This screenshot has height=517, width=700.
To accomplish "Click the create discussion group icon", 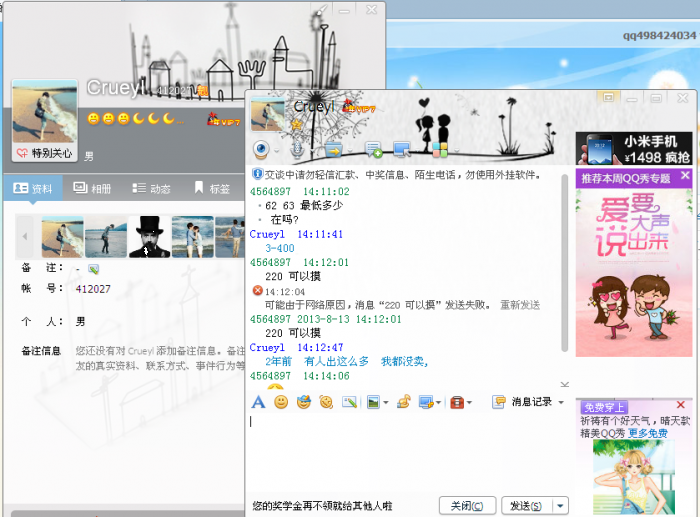I will (373, 150).
